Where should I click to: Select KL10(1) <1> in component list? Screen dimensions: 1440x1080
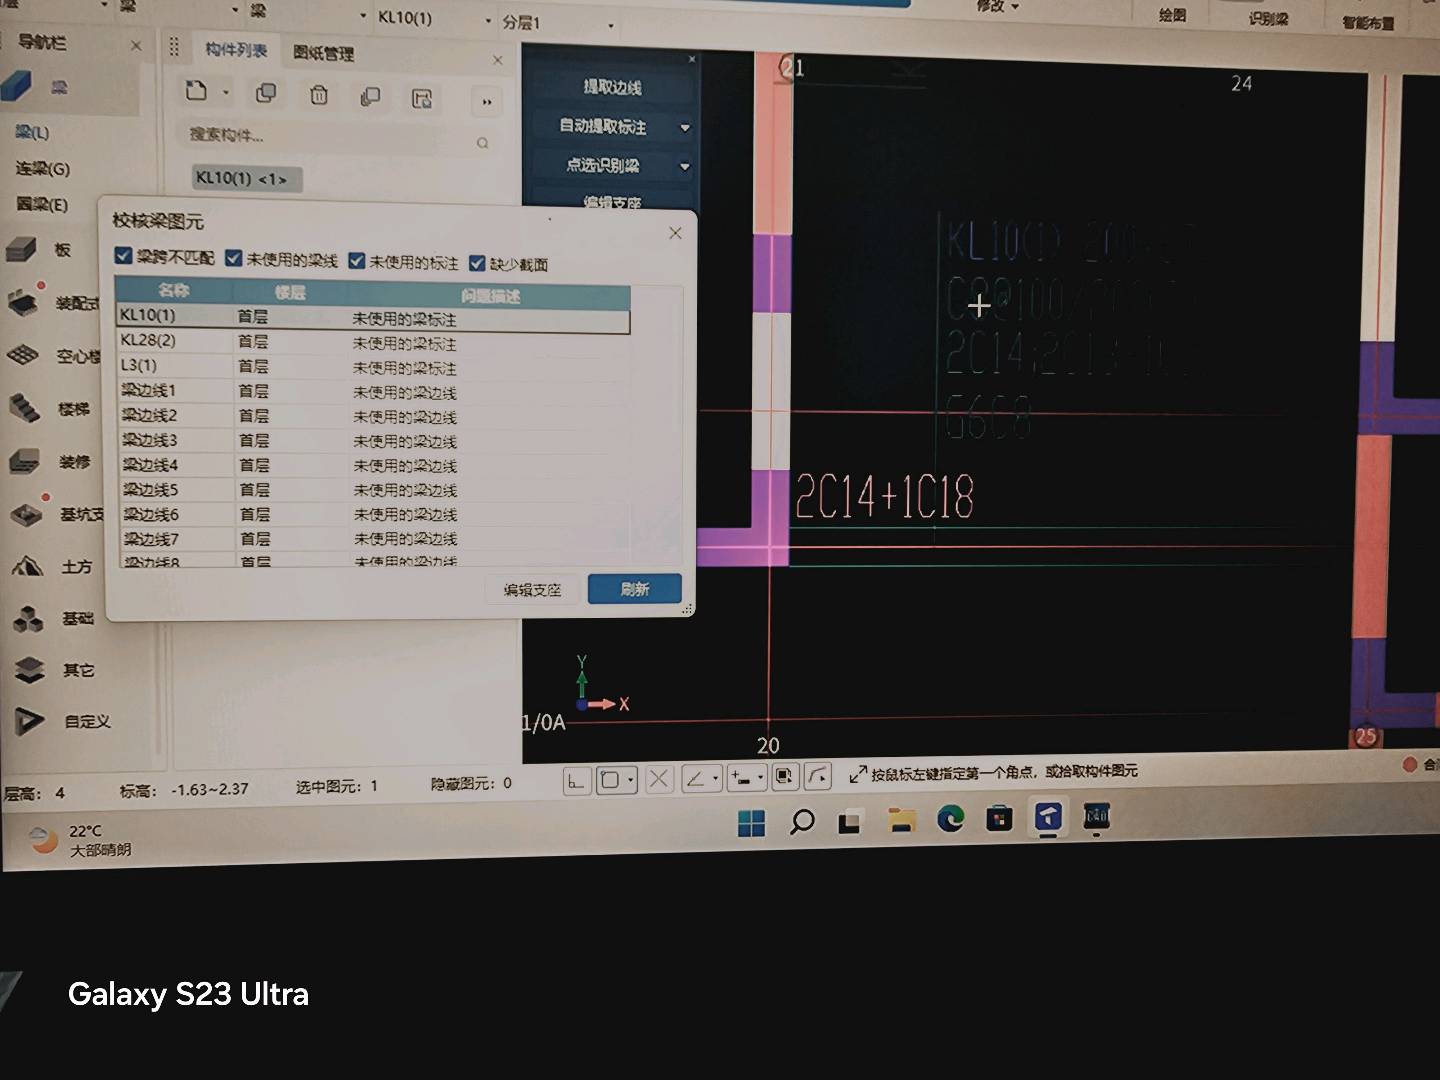[x=245, y=178]
